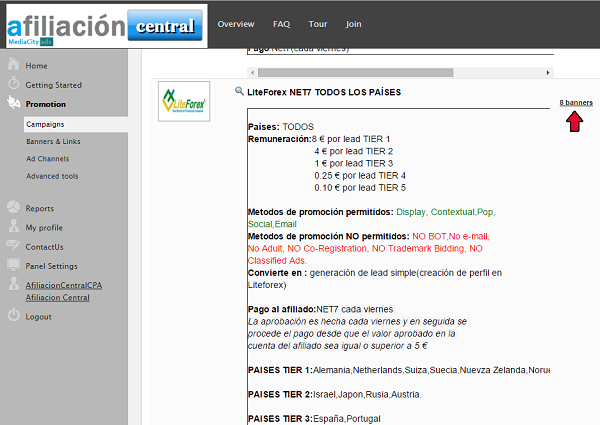This screenshot has width=600, height=425.
Task: Click the afiliación central site logo
Action: [107, 26]
